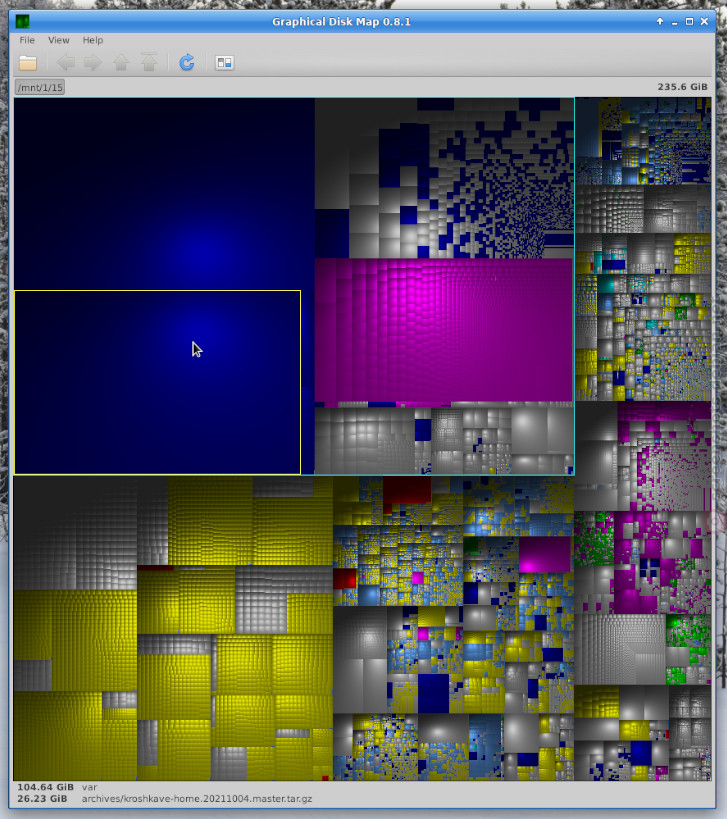Jump to top level with the top arrow icon
Image resolution: width=727 pixels, height=819 pixels.
click(149, 62)
